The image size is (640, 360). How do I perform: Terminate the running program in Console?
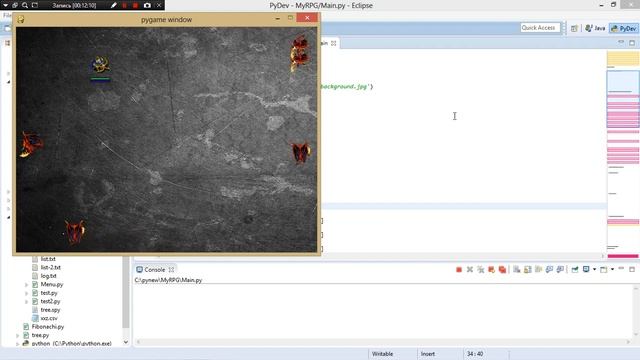pos(459,269)
